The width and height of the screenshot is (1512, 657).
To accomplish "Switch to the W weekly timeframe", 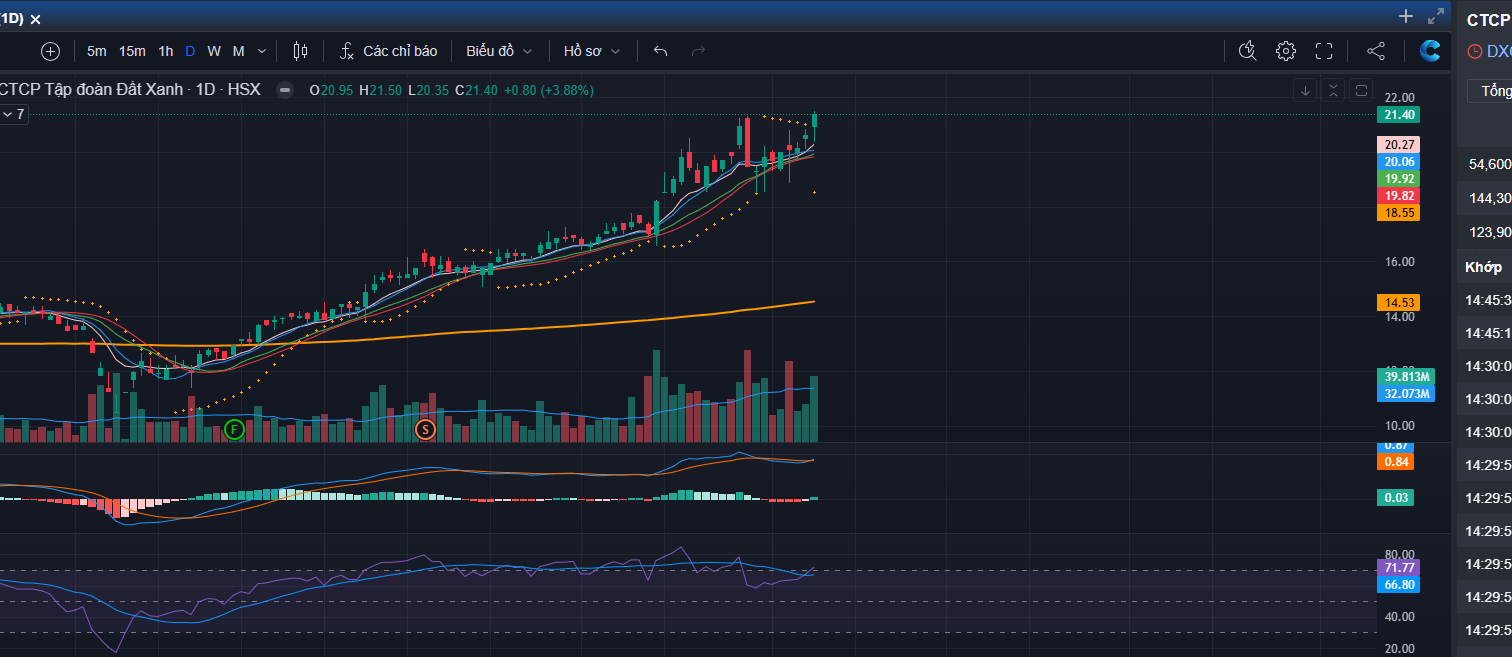I will point(214,51).
